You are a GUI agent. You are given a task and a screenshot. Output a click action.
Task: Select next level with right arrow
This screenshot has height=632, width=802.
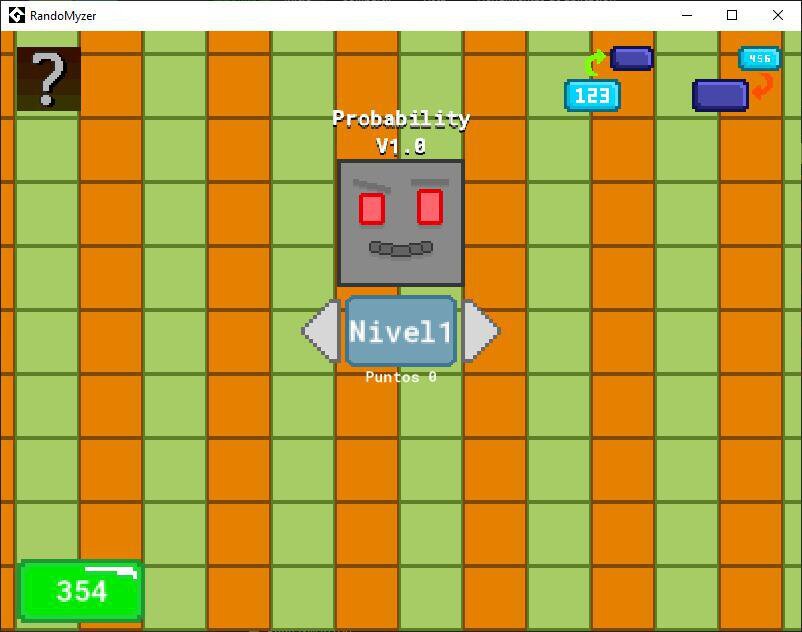coord(481,331)
